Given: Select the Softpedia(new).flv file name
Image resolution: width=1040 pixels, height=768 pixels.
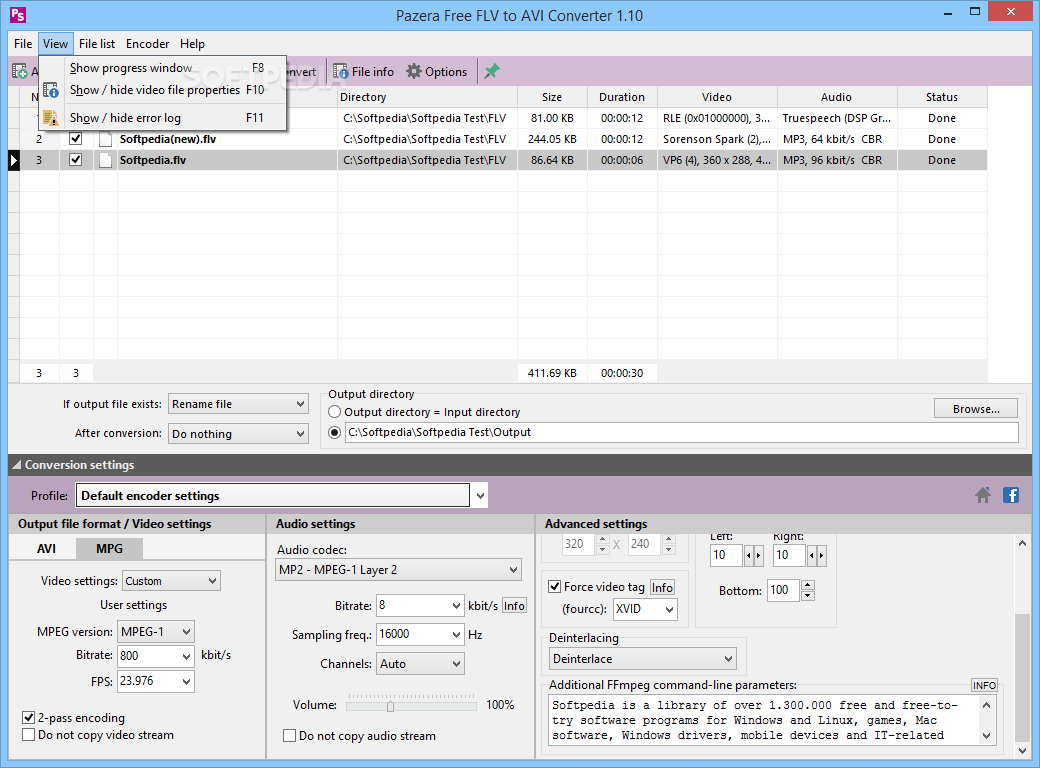Looking at the screenshot, I should click(168, 139).
